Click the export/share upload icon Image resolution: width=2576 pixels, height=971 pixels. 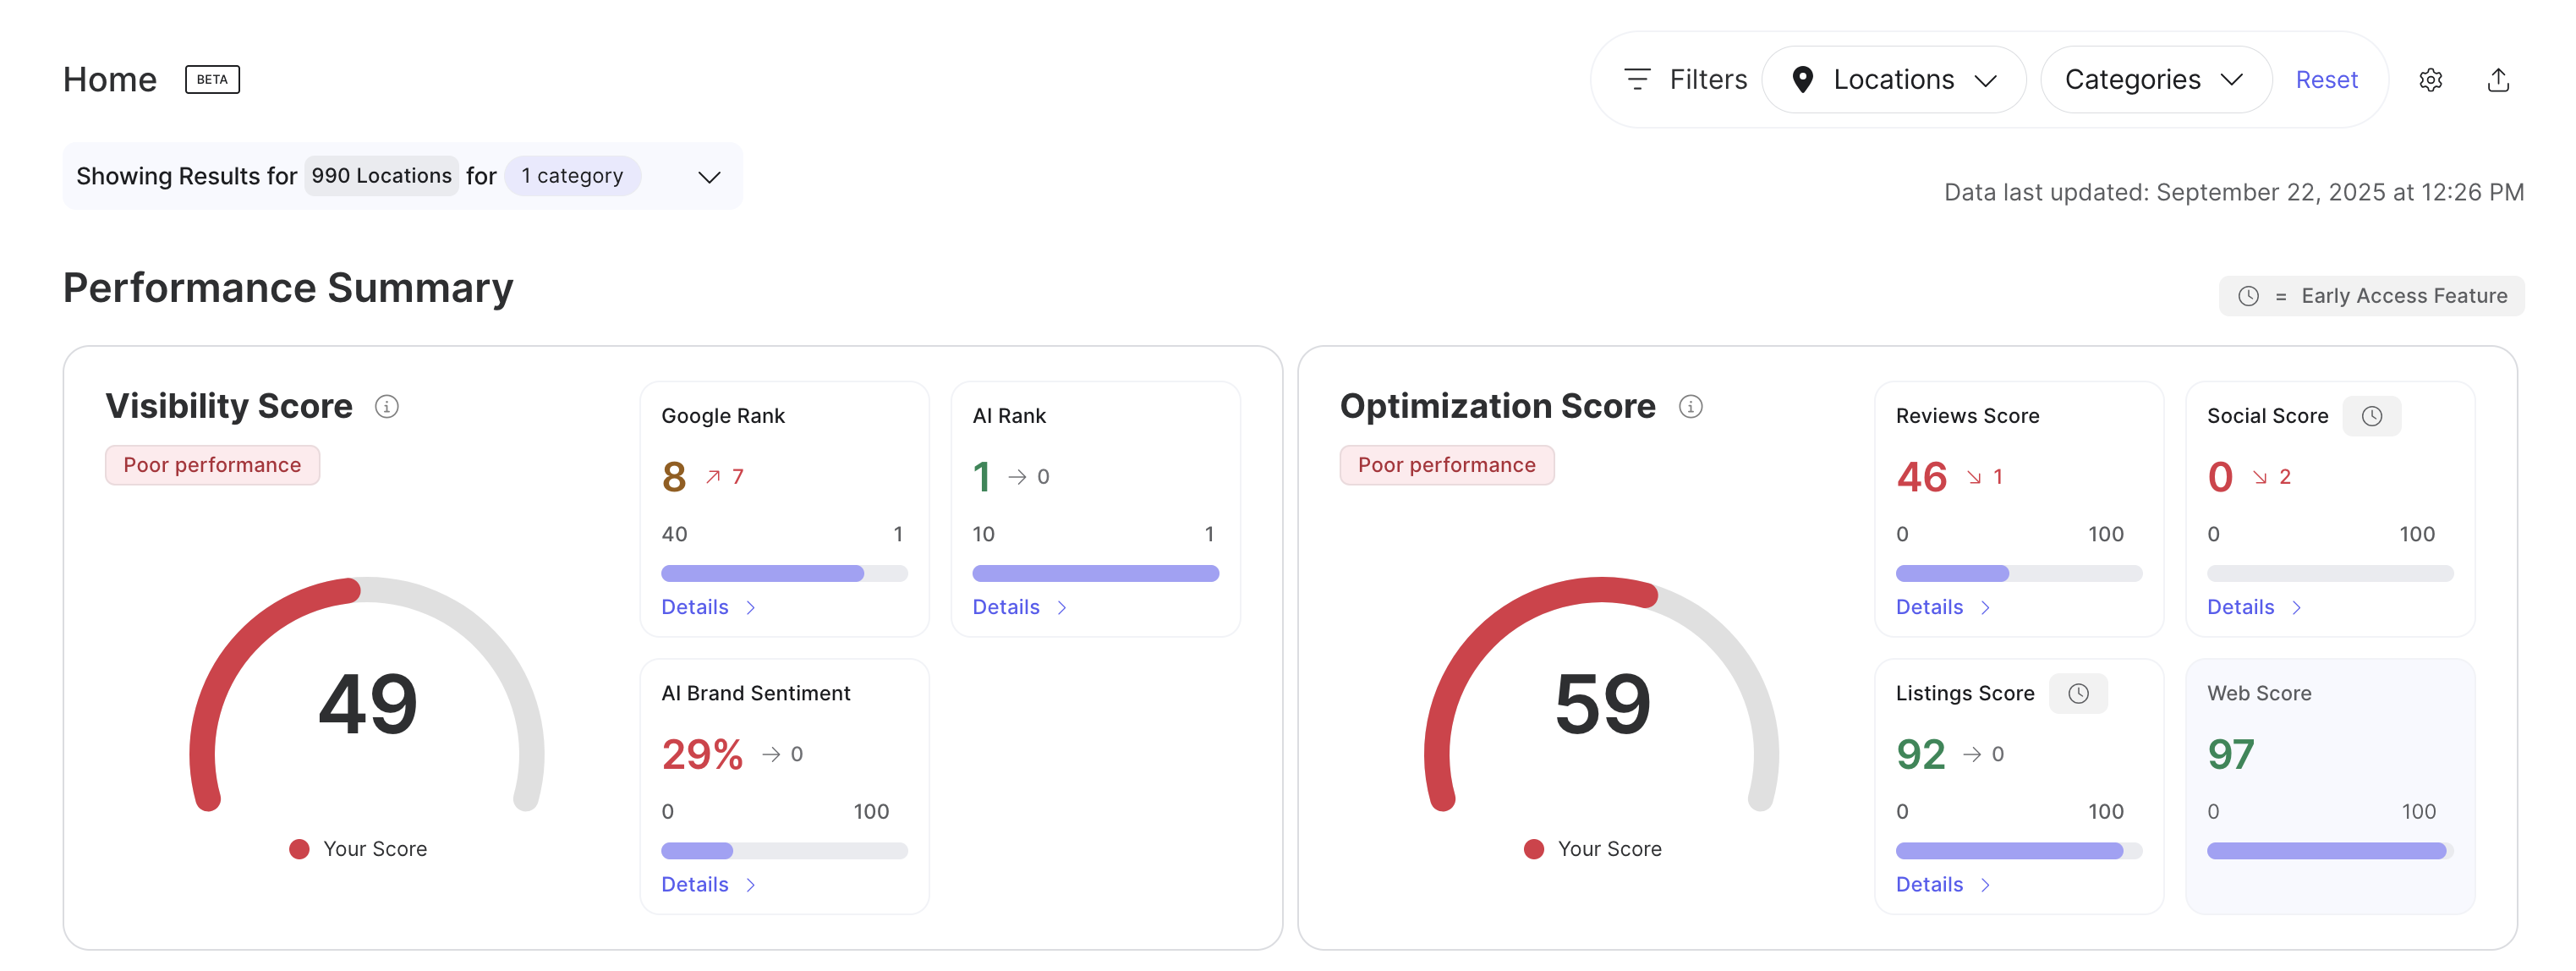tap(2497, 80)
